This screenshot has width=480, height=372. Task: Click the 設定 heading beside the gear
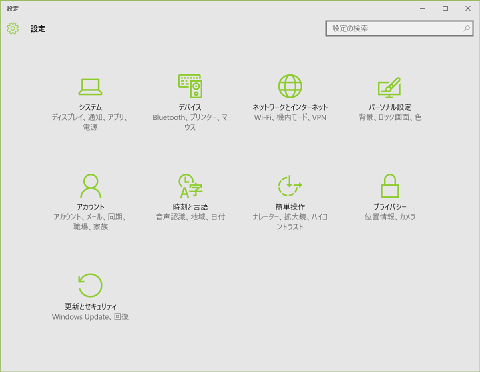click(38, 29)
